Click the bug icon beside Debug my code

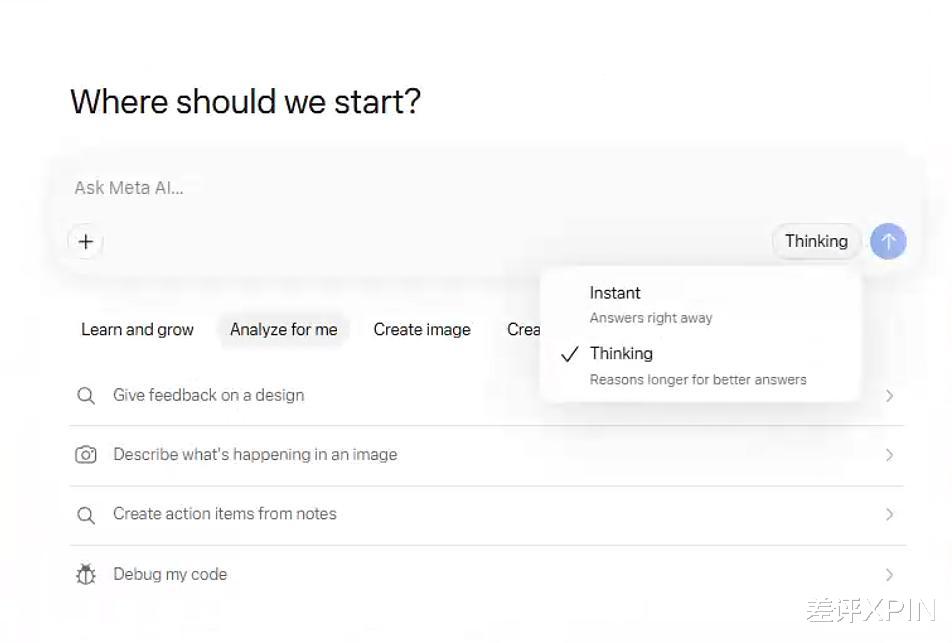tap(86, 575)
